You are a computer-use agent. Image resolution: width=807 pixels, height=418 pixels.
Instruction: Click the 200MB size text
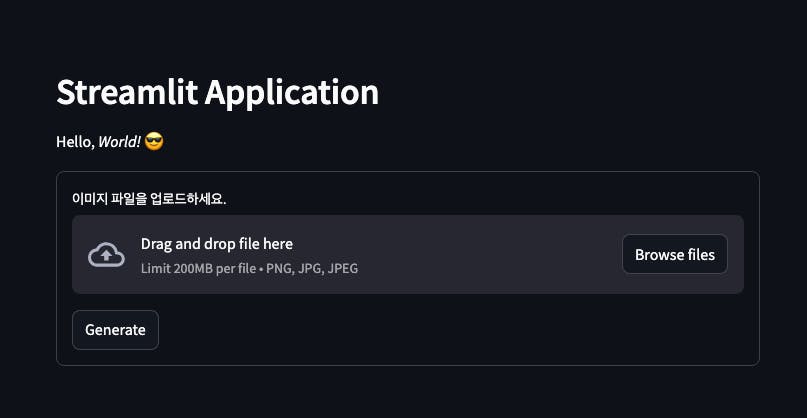pos(193,269)
